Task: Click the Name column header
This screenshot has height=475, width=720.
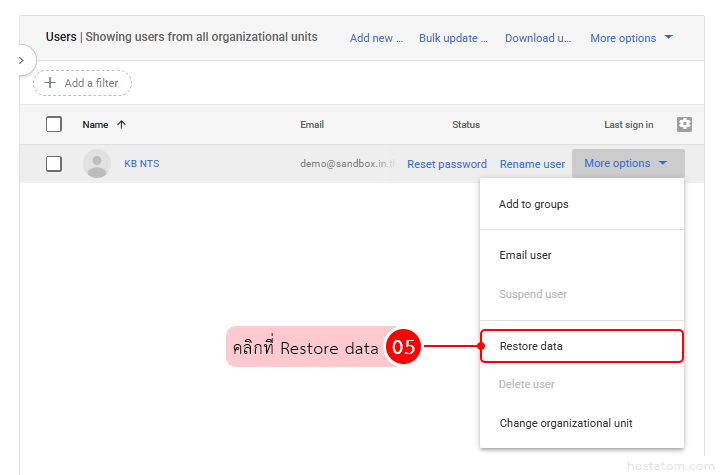Action: pos(95,124)
